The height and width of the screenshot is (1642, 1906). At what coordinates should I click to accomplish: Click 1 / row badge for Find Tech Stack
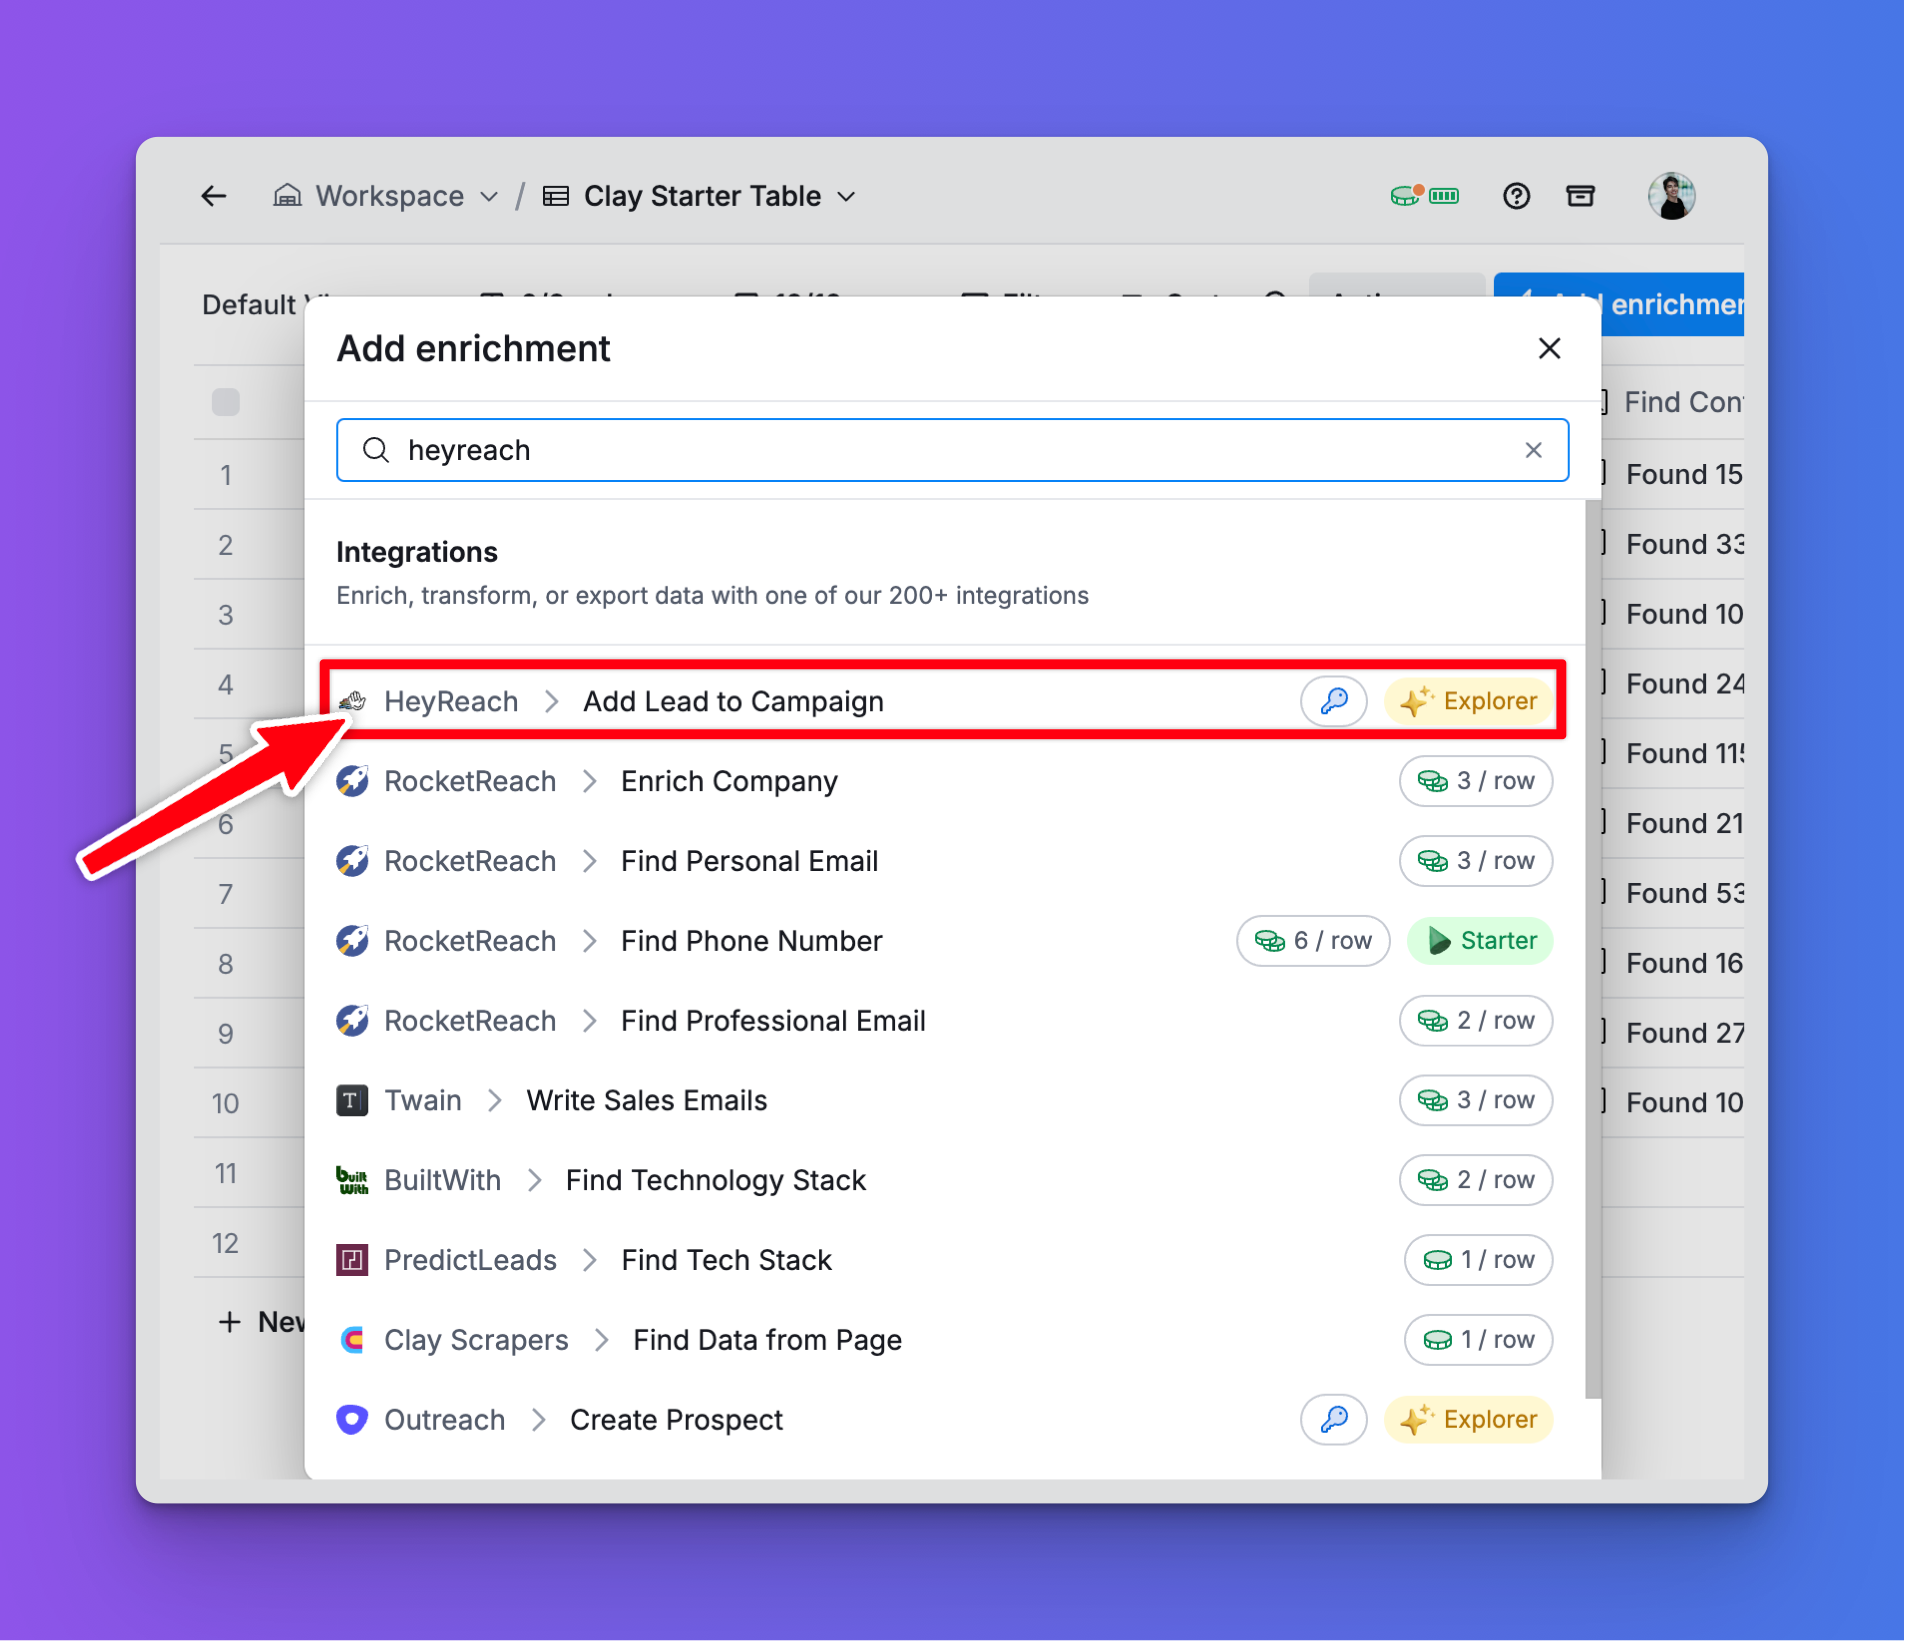[1478, 1260]
